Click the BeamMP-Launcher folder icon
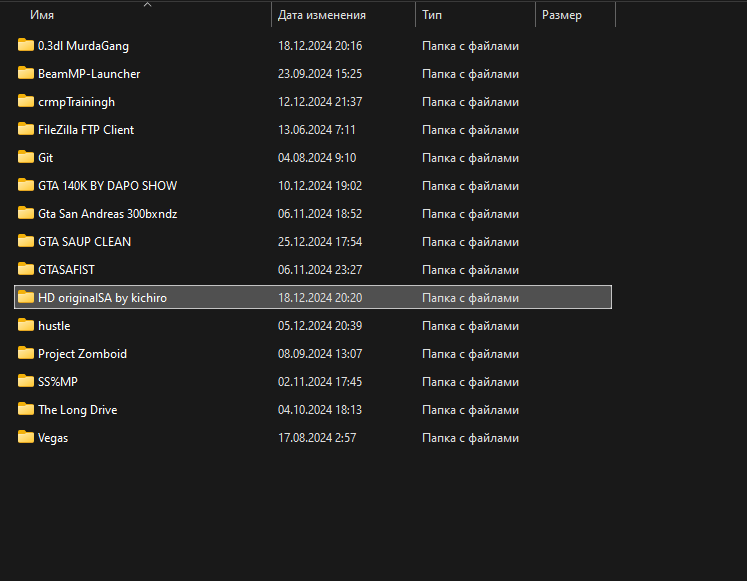747x581 pixels. point(26,73)
